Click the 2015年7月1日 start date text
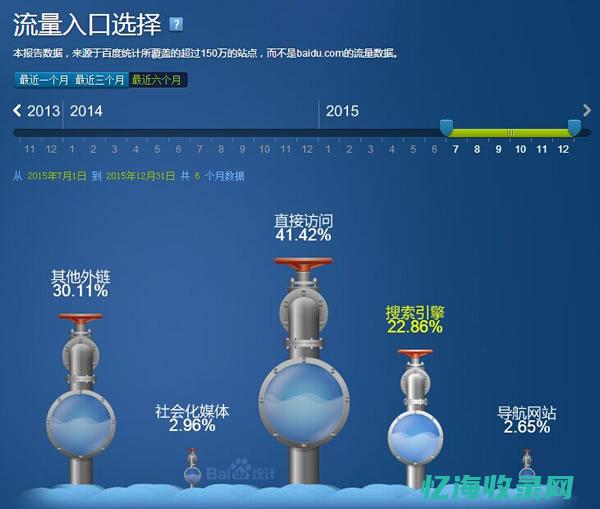The image size is (600, 509). (57, 176)
